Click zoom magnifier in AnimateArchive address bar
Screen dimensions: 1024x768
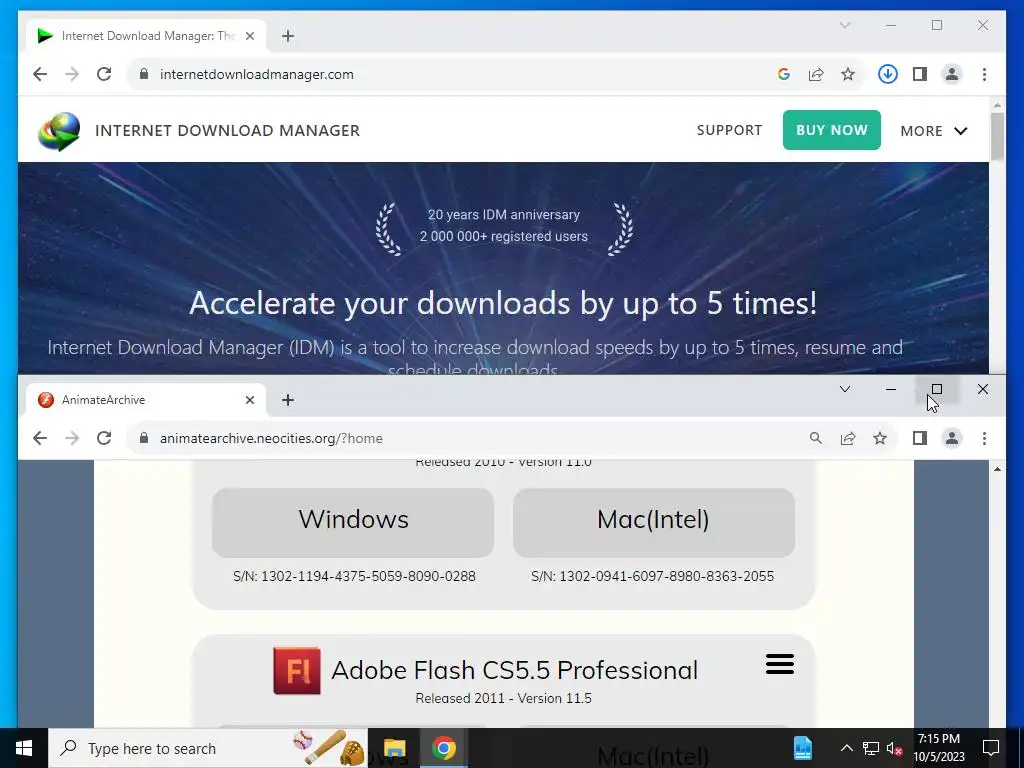coord(816,438)
